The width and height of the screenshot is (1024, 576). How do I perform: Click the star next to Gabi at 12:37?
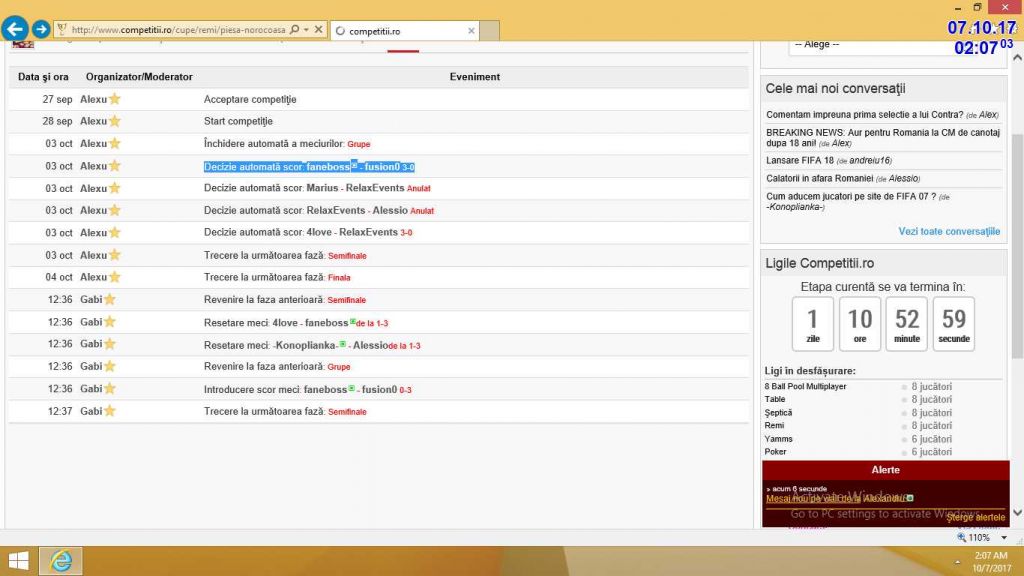110,411
